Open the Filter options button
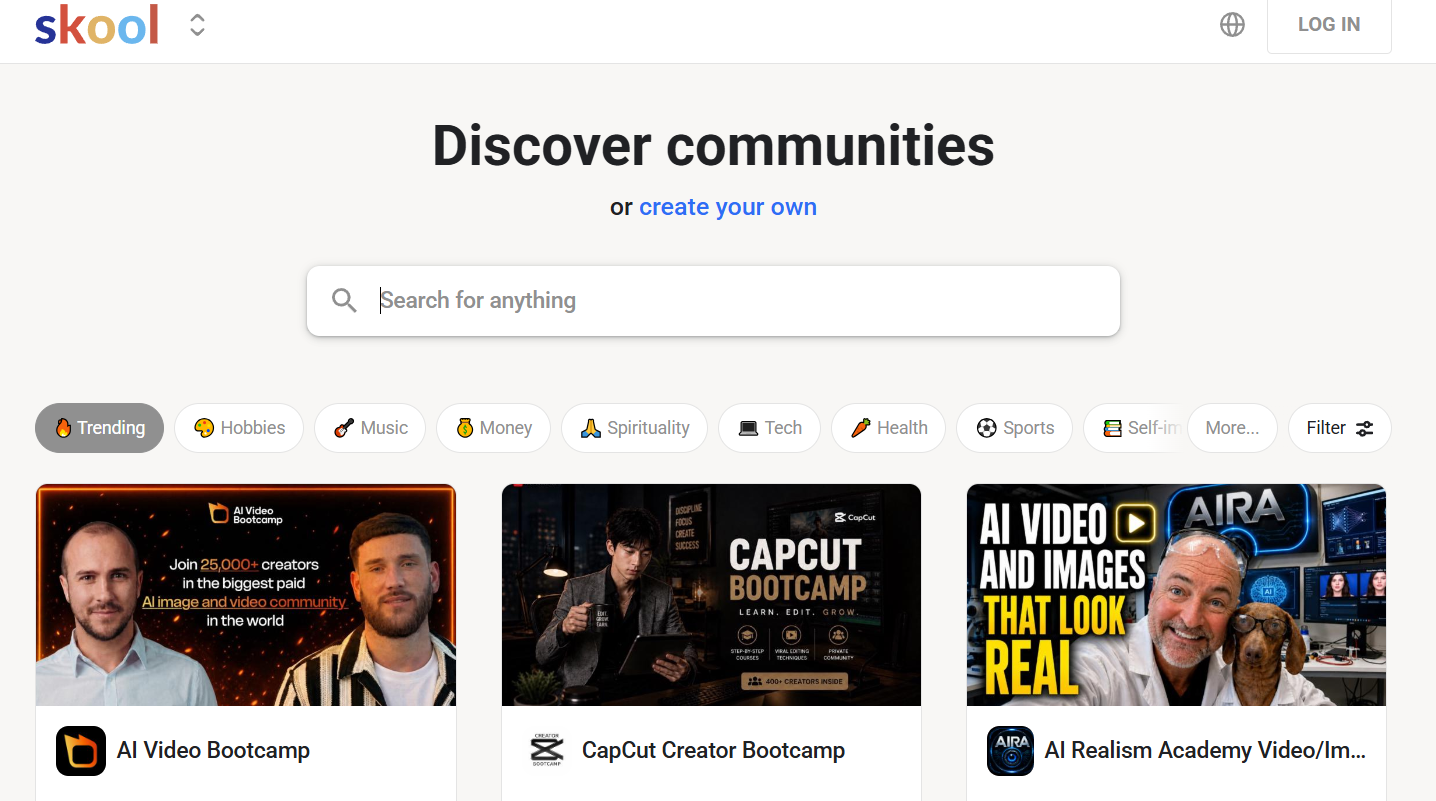Screen dimensions: 1436x801 1340,428
